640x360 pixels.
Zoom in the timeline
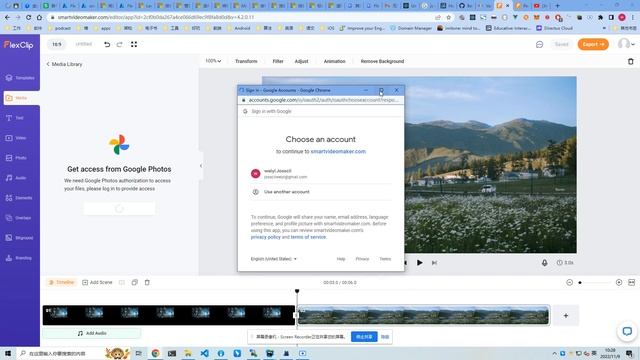(619, 282)
